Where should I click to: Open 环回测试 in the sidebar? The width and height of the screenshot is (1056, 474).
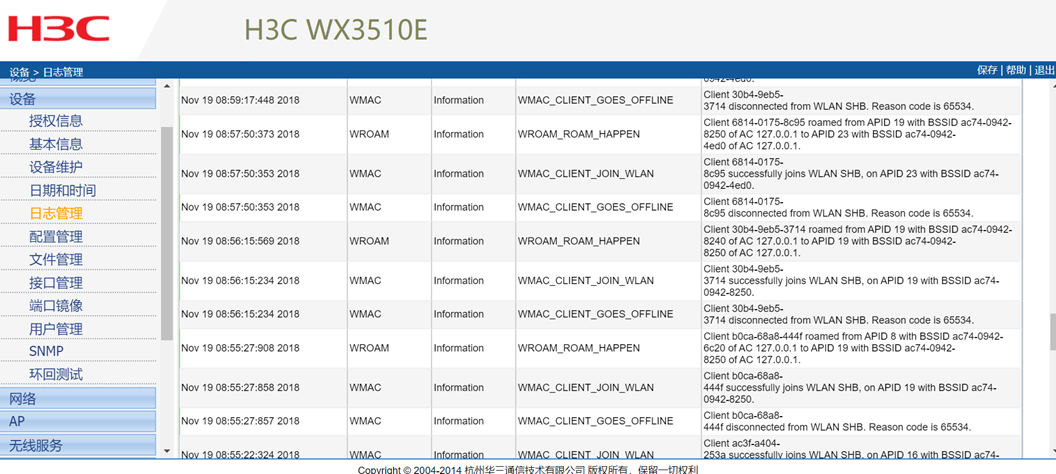(56, 374)
